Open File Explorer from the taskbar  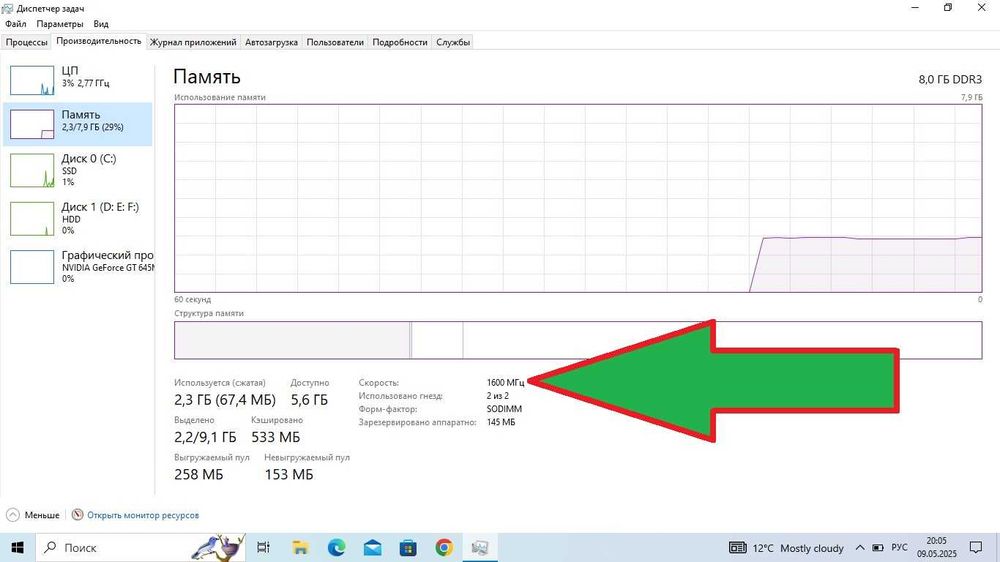pyautogui.click(x=300, y=547)
